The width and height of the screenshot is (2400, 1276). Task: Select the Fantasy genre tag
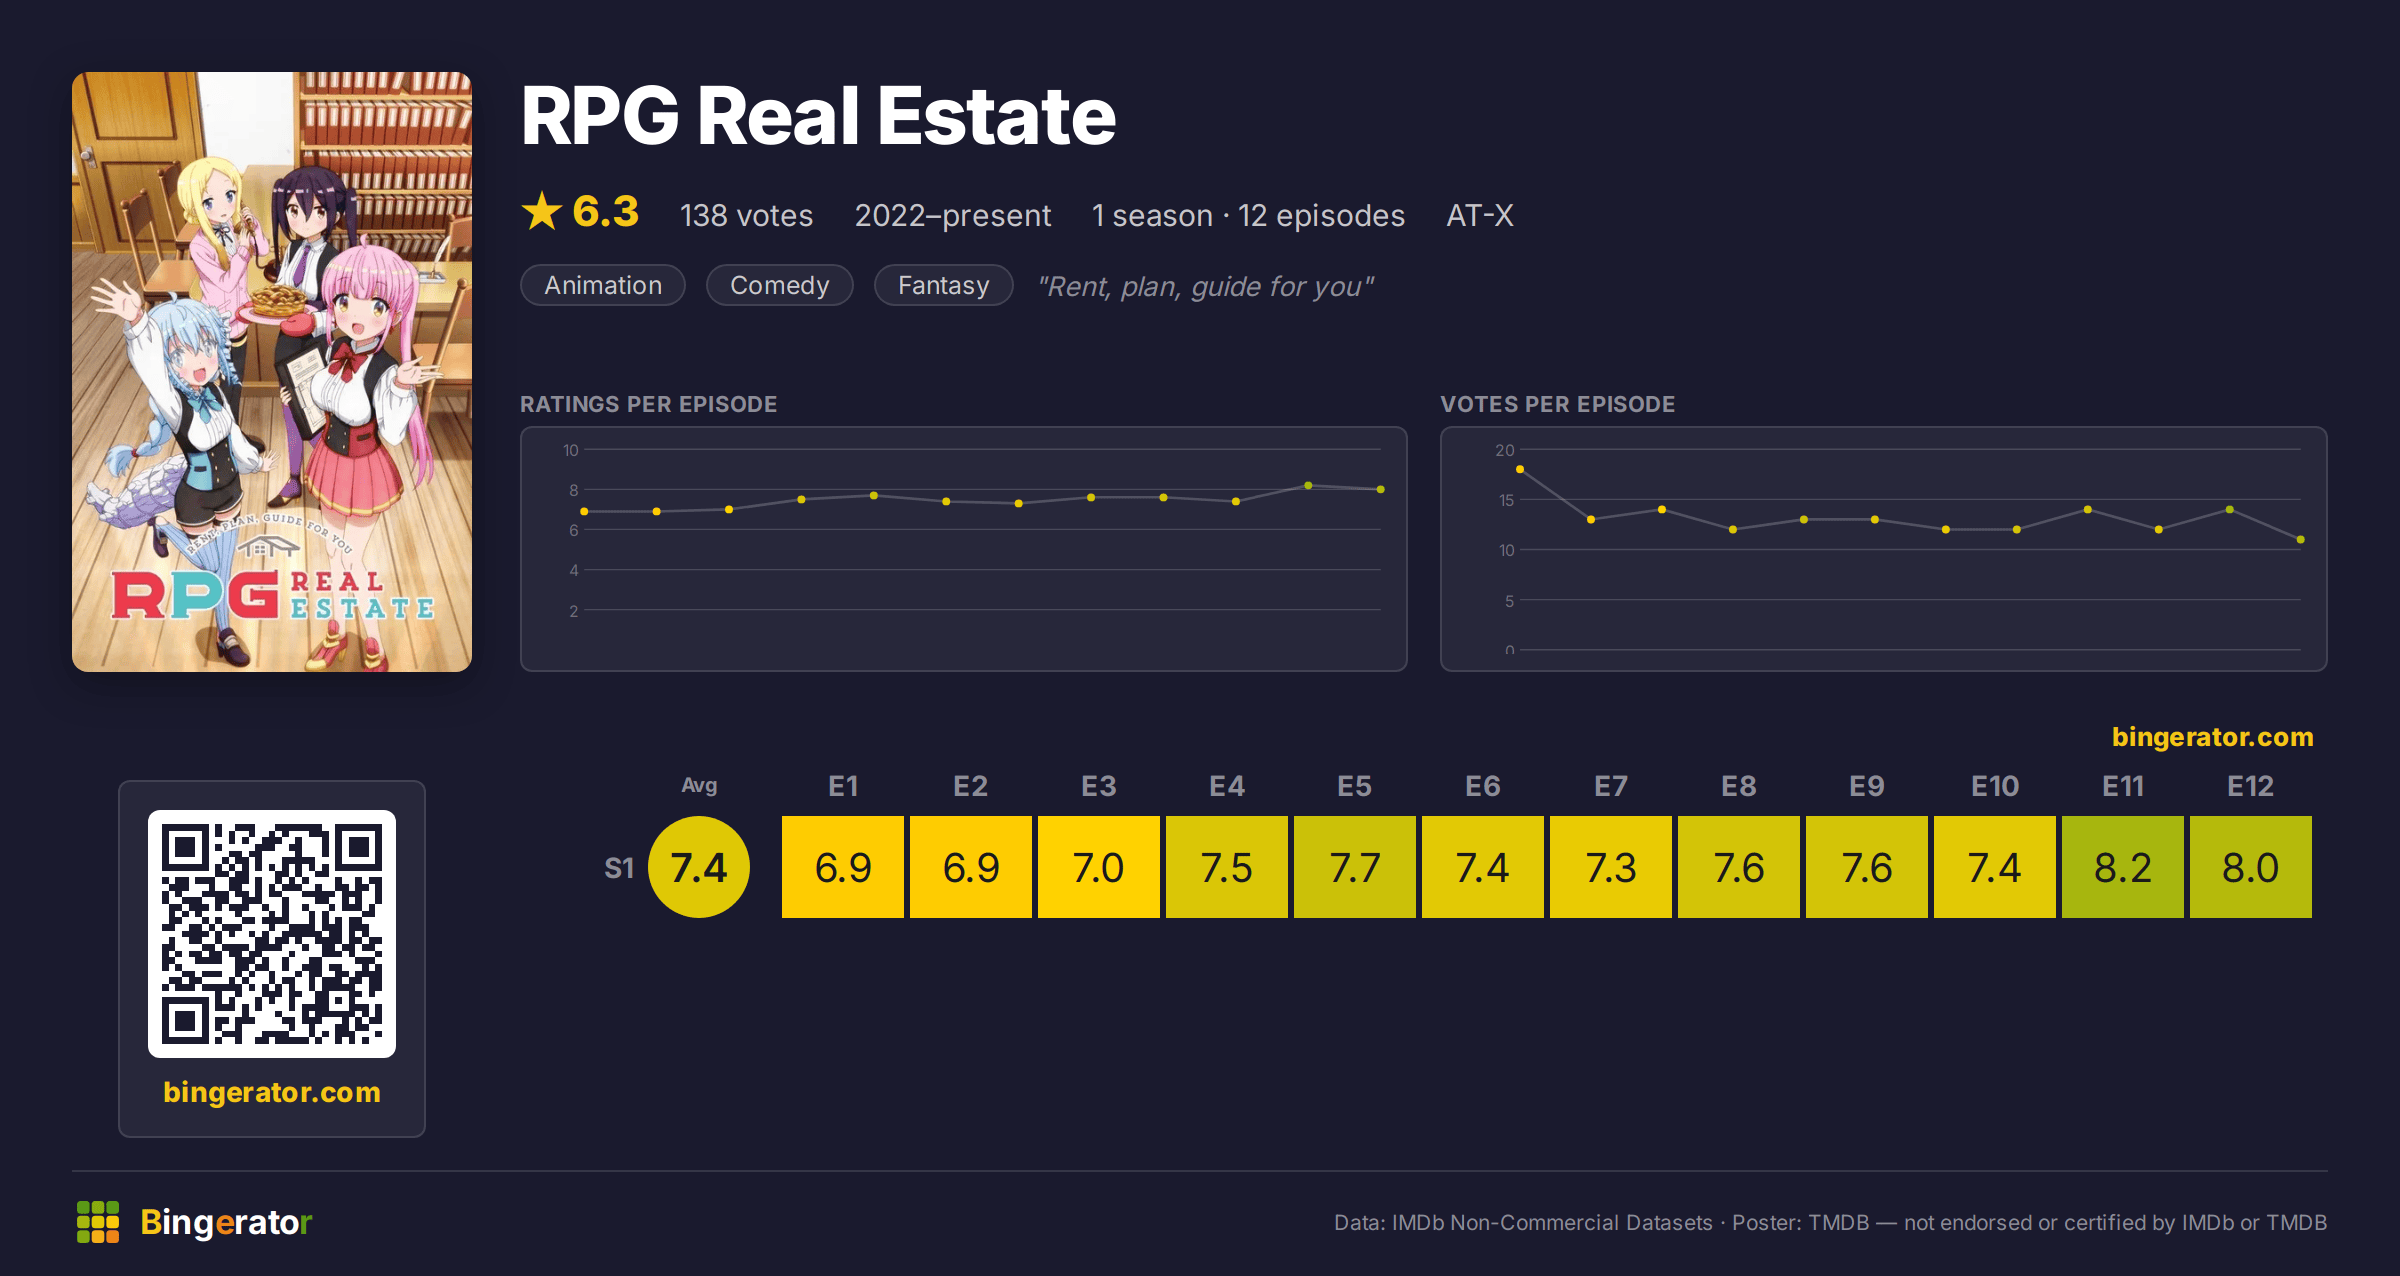click(944, 285)
